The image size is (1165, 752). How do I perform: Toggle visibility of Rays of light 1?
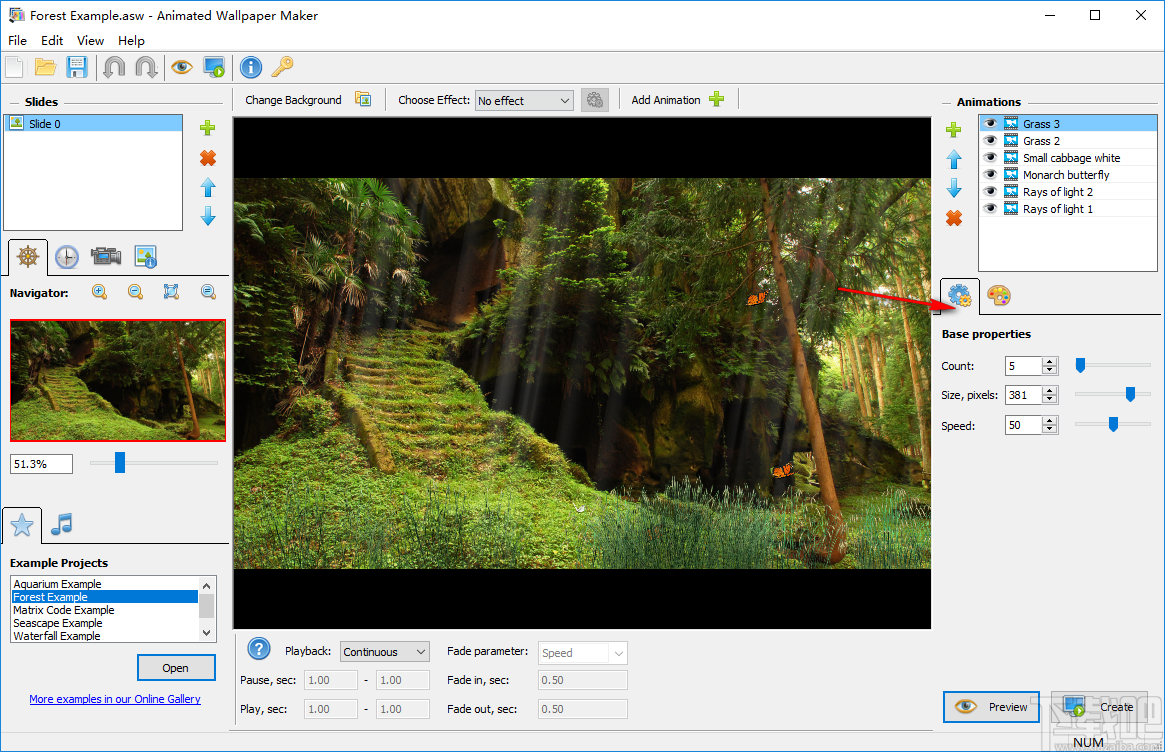pyautogui.click(x=990, y=209)
